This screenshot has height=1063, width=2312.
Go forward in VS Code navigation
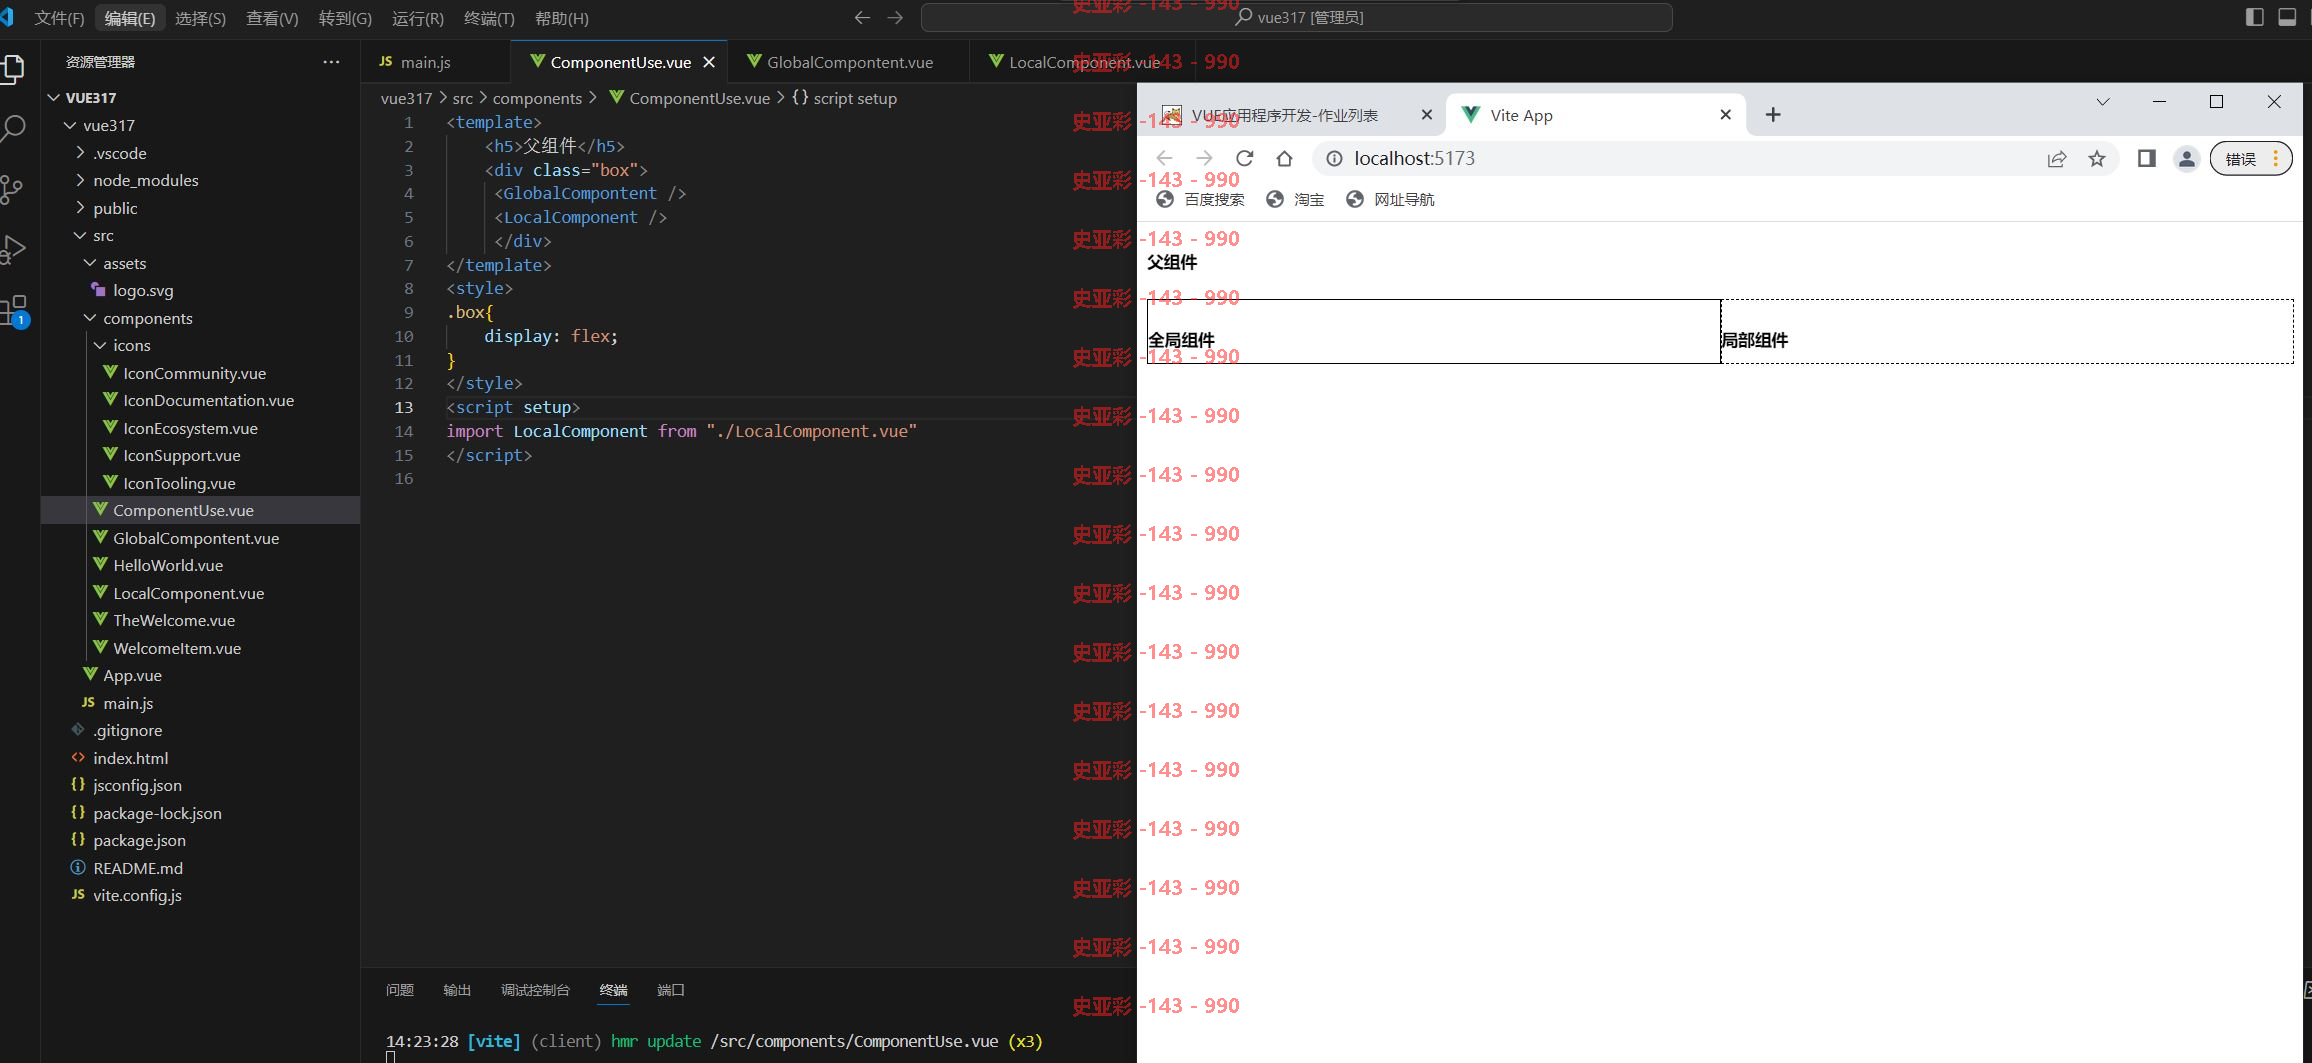point(895,17)
